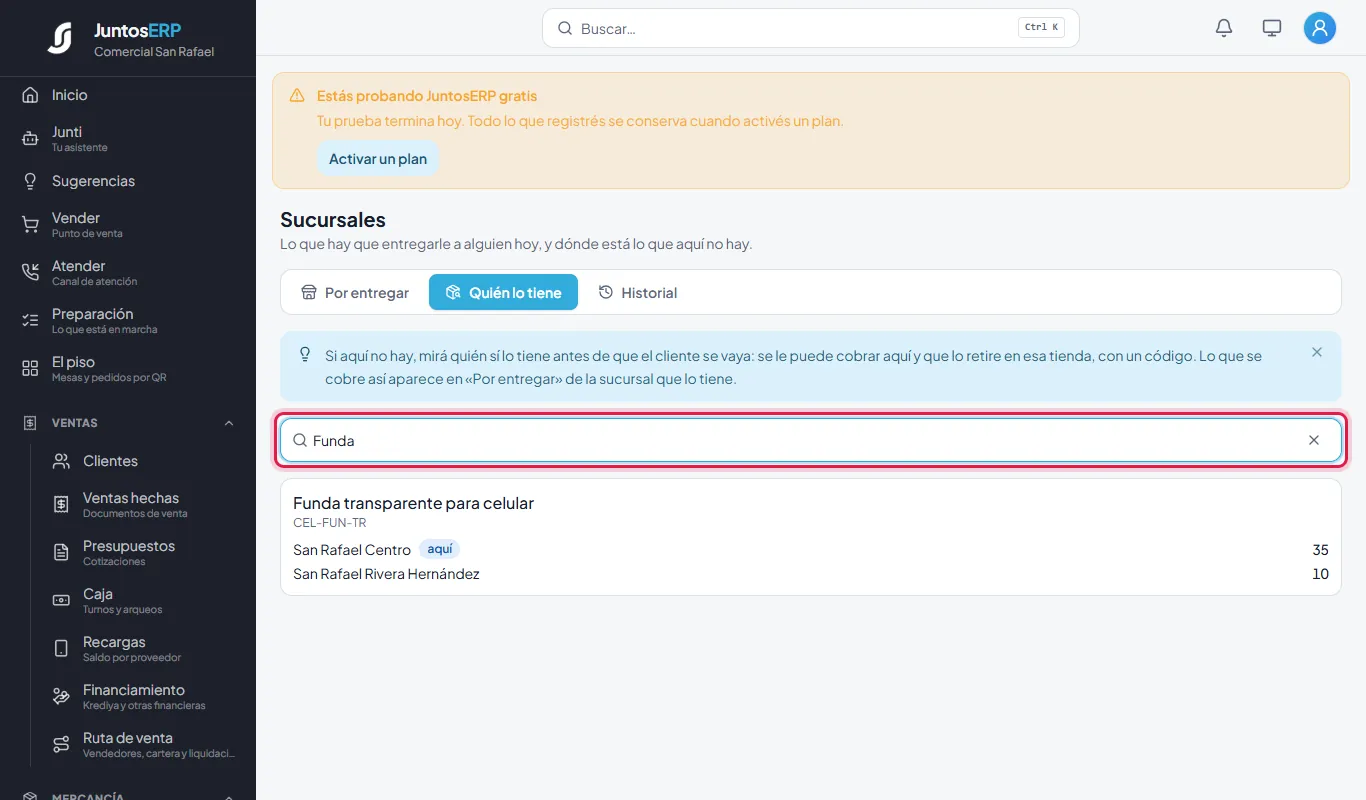This screenshot has width=1366, height=800.
Task: Open Junti assistant
Action: coord(128,138)
